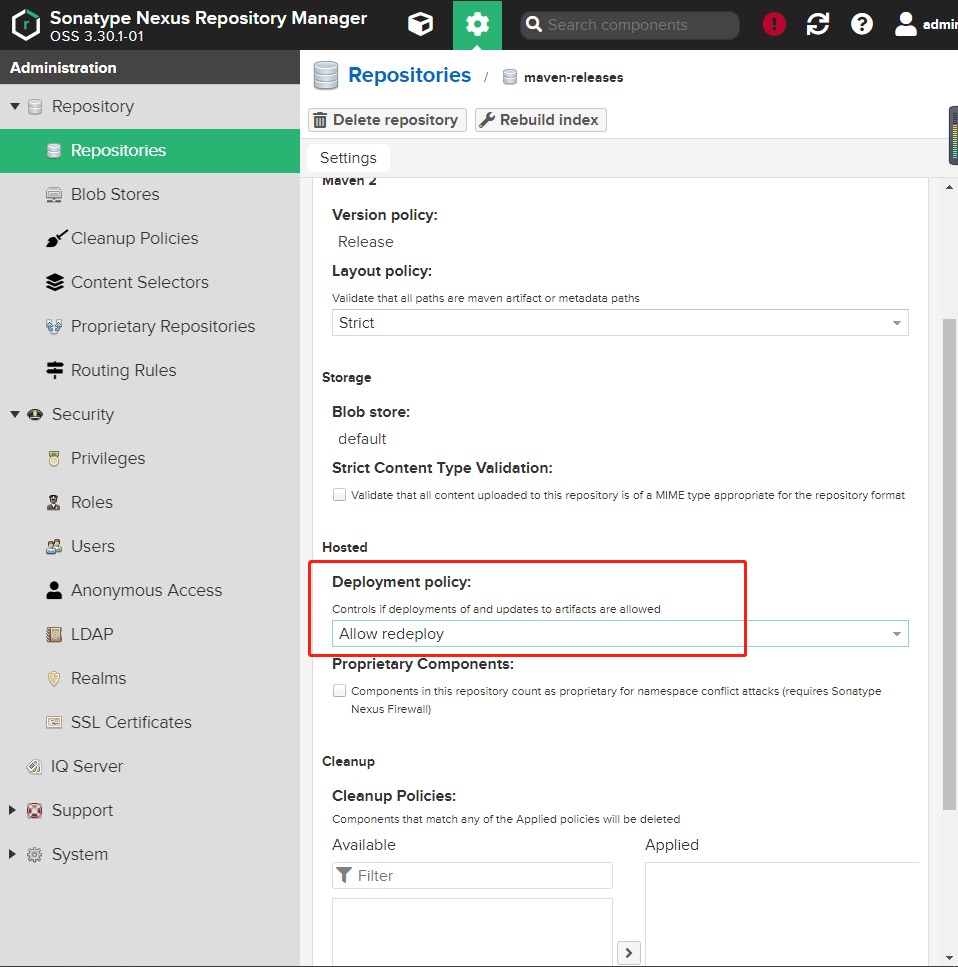Click the Rebuild index button

(x=540, y=120)
